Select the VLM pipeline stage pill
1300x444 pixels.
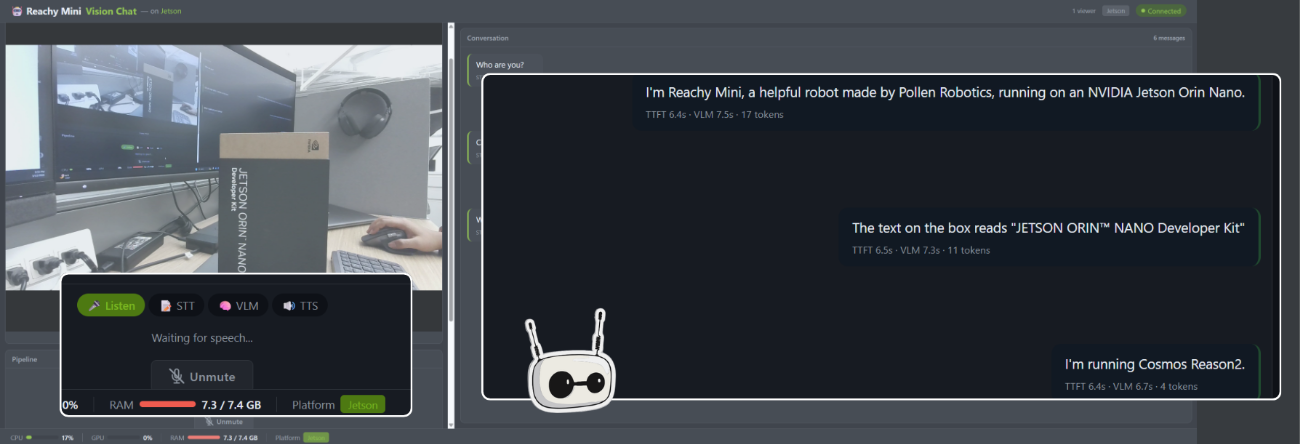[238, 305]
